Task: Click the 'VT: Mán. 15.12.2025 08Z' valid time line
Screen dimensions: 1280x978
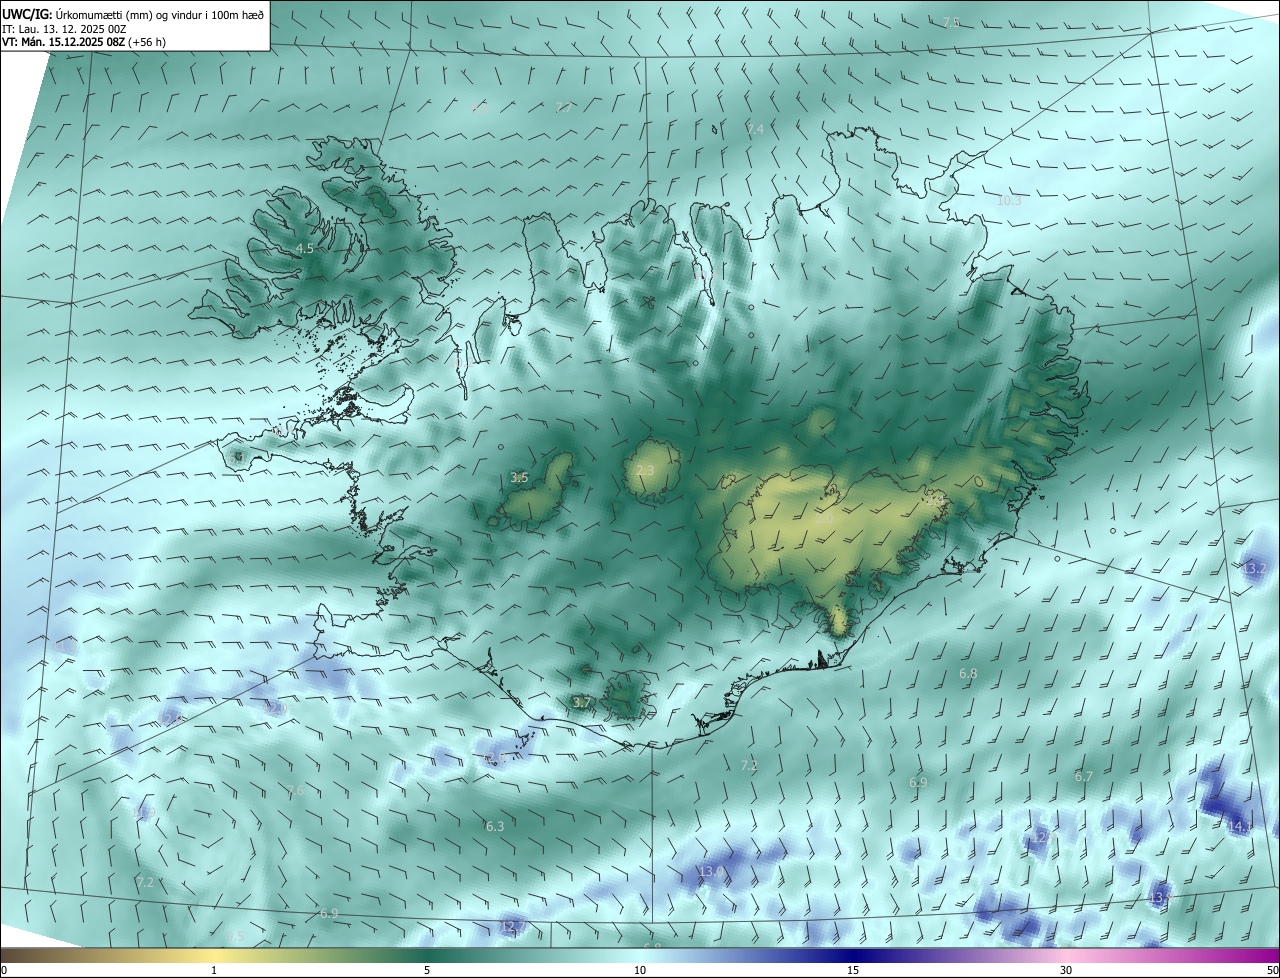Action: click(63, 42)
